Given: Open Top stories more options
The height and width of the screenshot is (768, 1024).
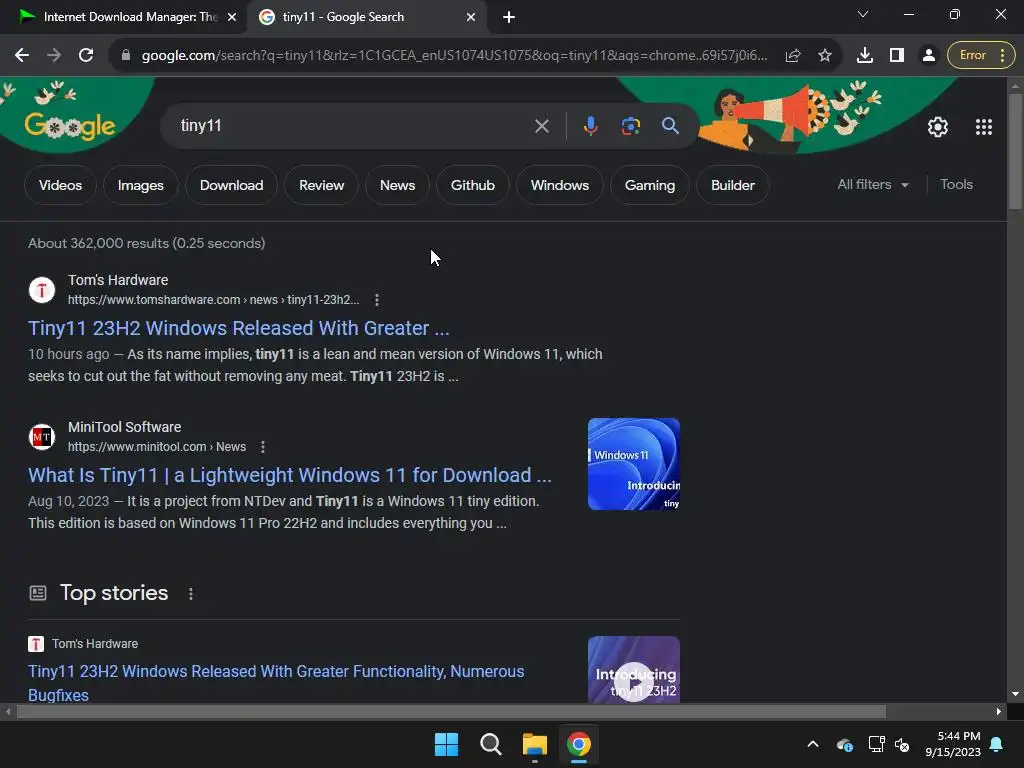Looking at the screenshot, I should coord(191,594).
